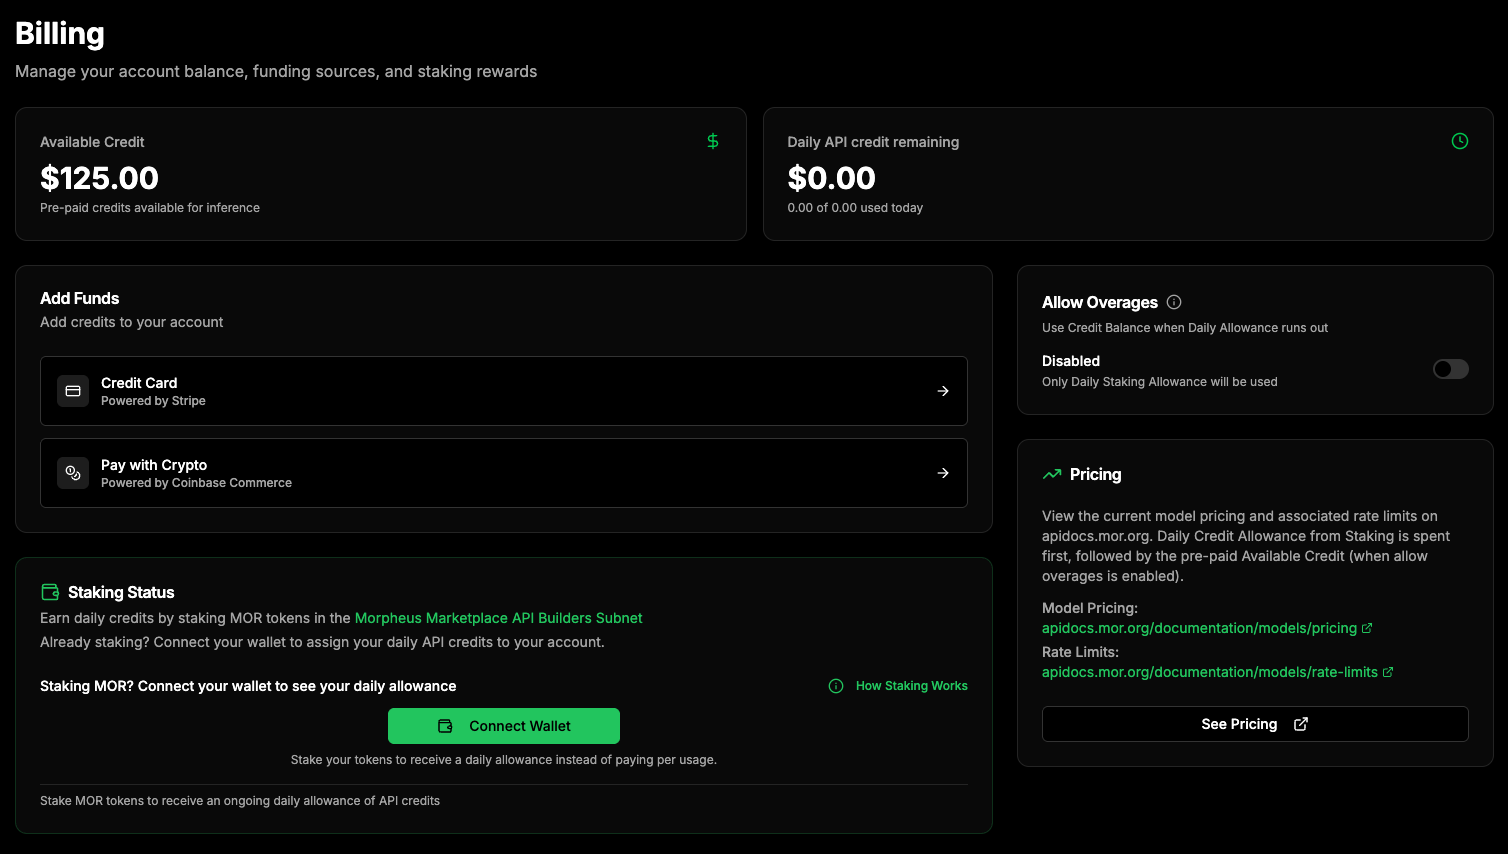
Task: Open the rate limits documentation link
Action: [1210, 671]
